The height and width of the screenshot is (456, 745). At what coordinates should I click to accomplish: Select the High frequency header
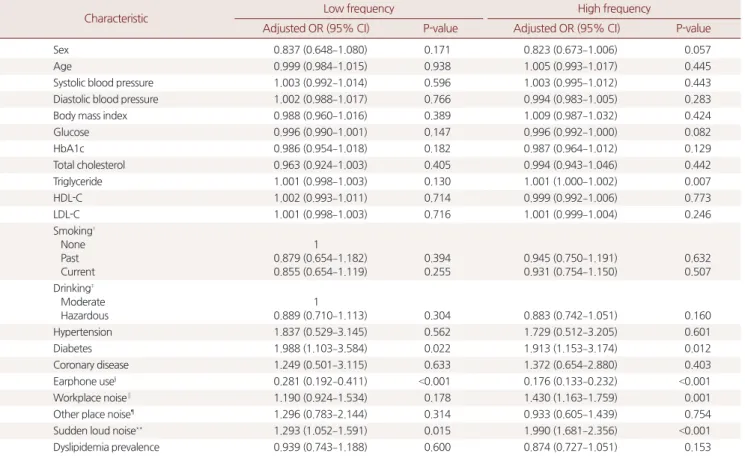coord(614,9)
